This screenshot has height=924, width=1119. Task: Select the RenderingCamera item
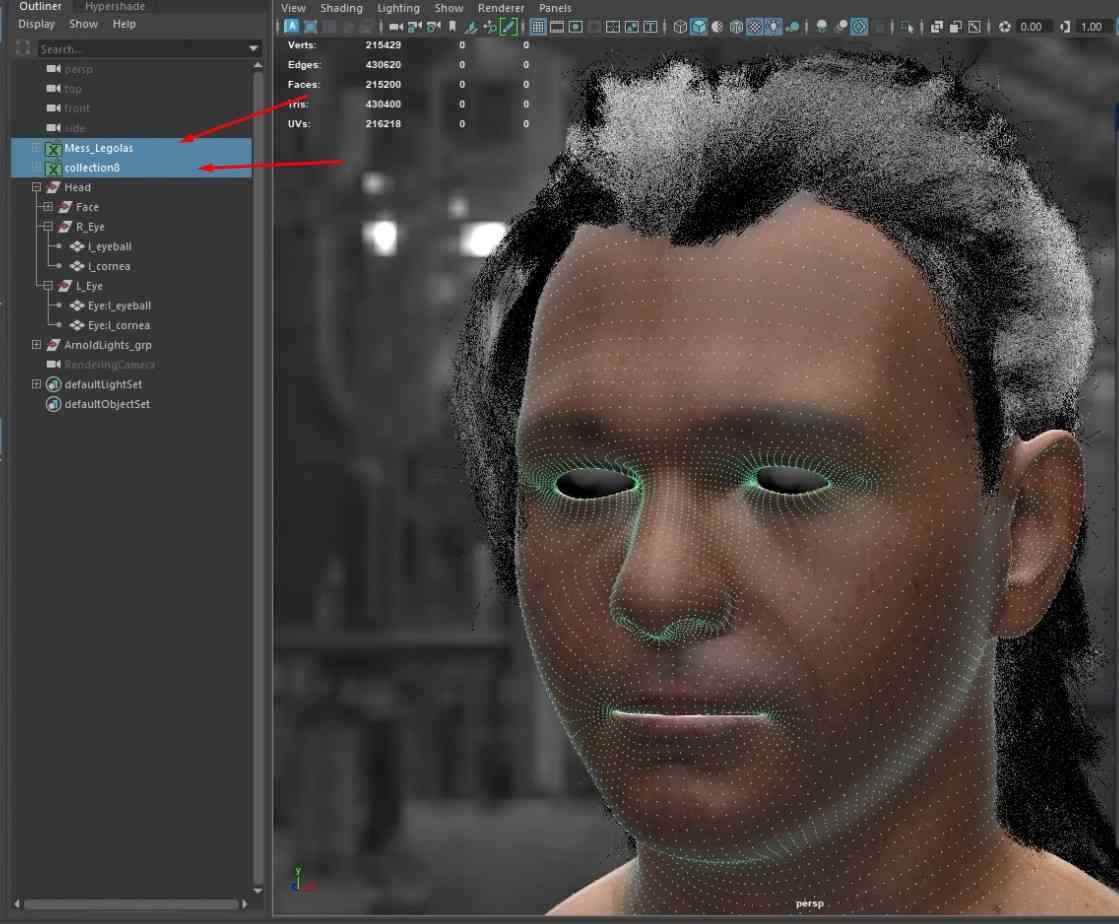110,365
